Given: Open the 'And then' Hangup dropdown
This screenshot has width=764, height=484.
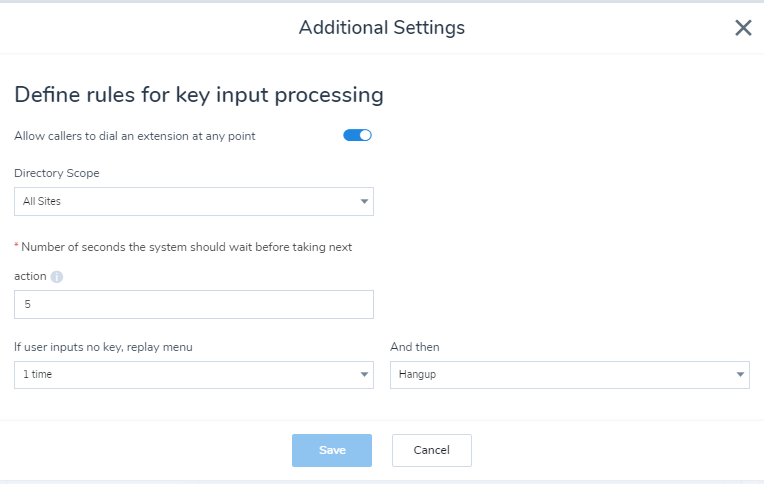Looking at the screenshot, I should click(x=570, y=374).
